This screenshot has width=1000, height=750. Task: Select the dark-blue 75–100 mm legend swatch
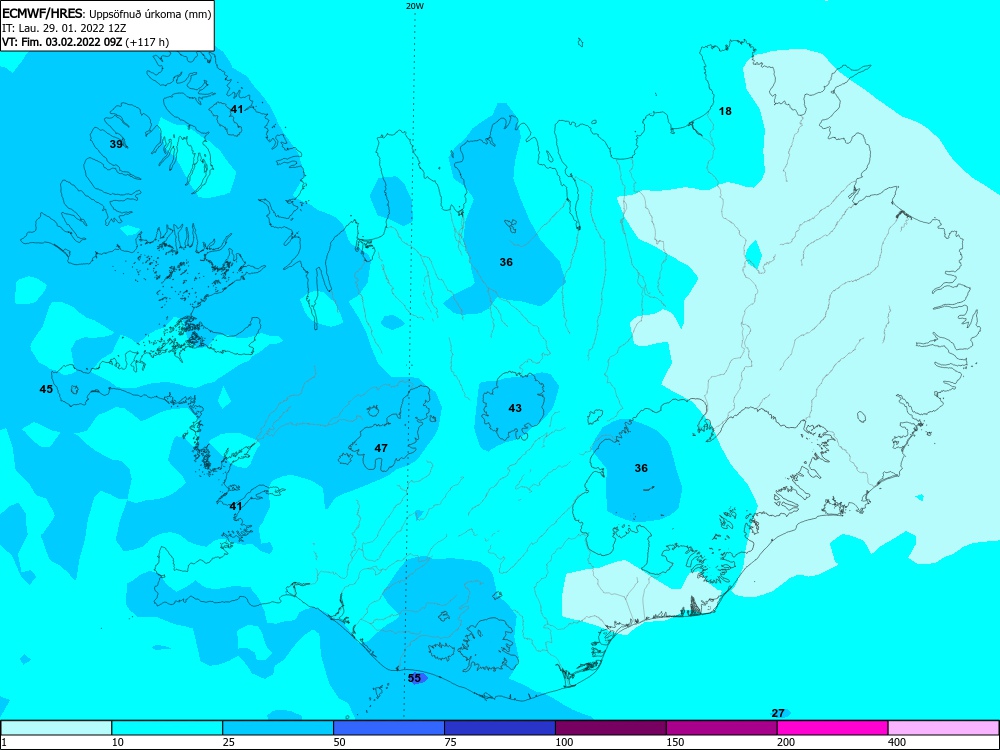(500, 728)
